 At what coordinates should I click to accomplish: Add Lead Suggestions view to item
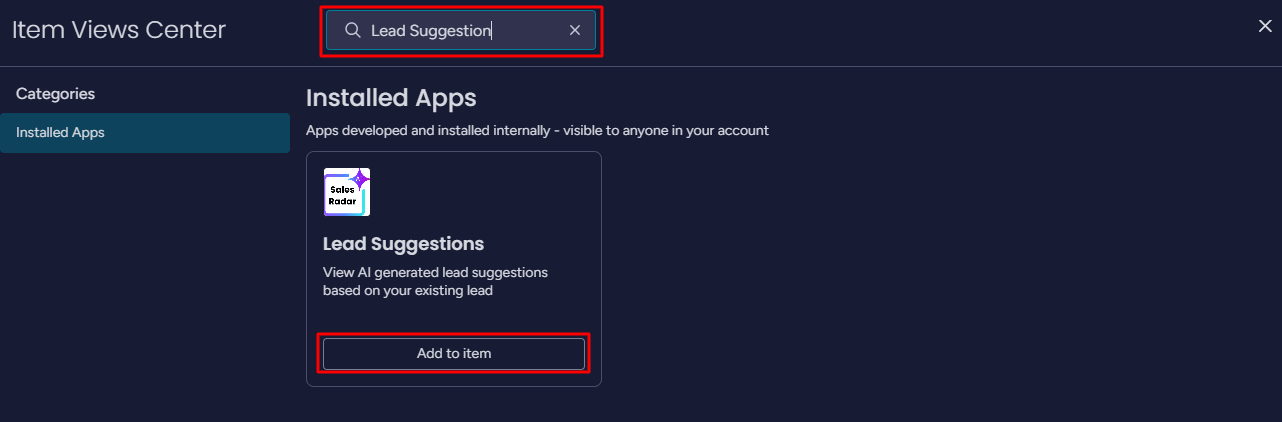pyautogui.click(x=454, y=353)
